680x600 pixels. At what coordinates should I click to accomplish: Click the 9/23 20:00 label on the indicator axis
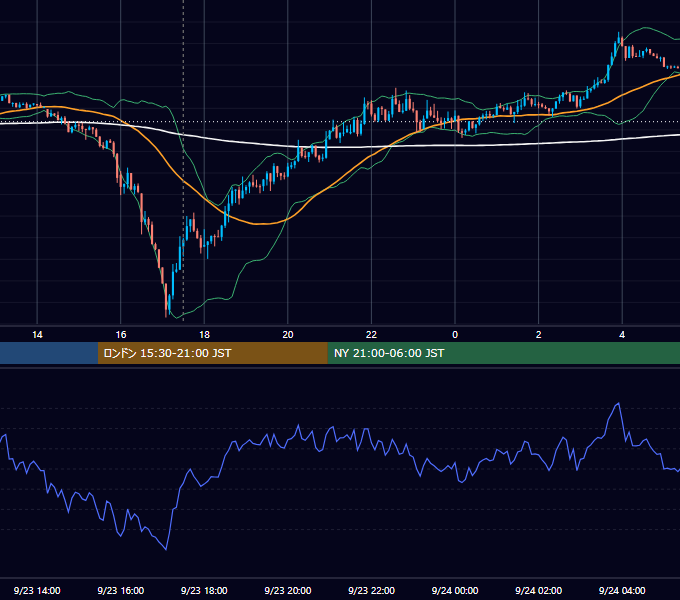tap(288, 590)
